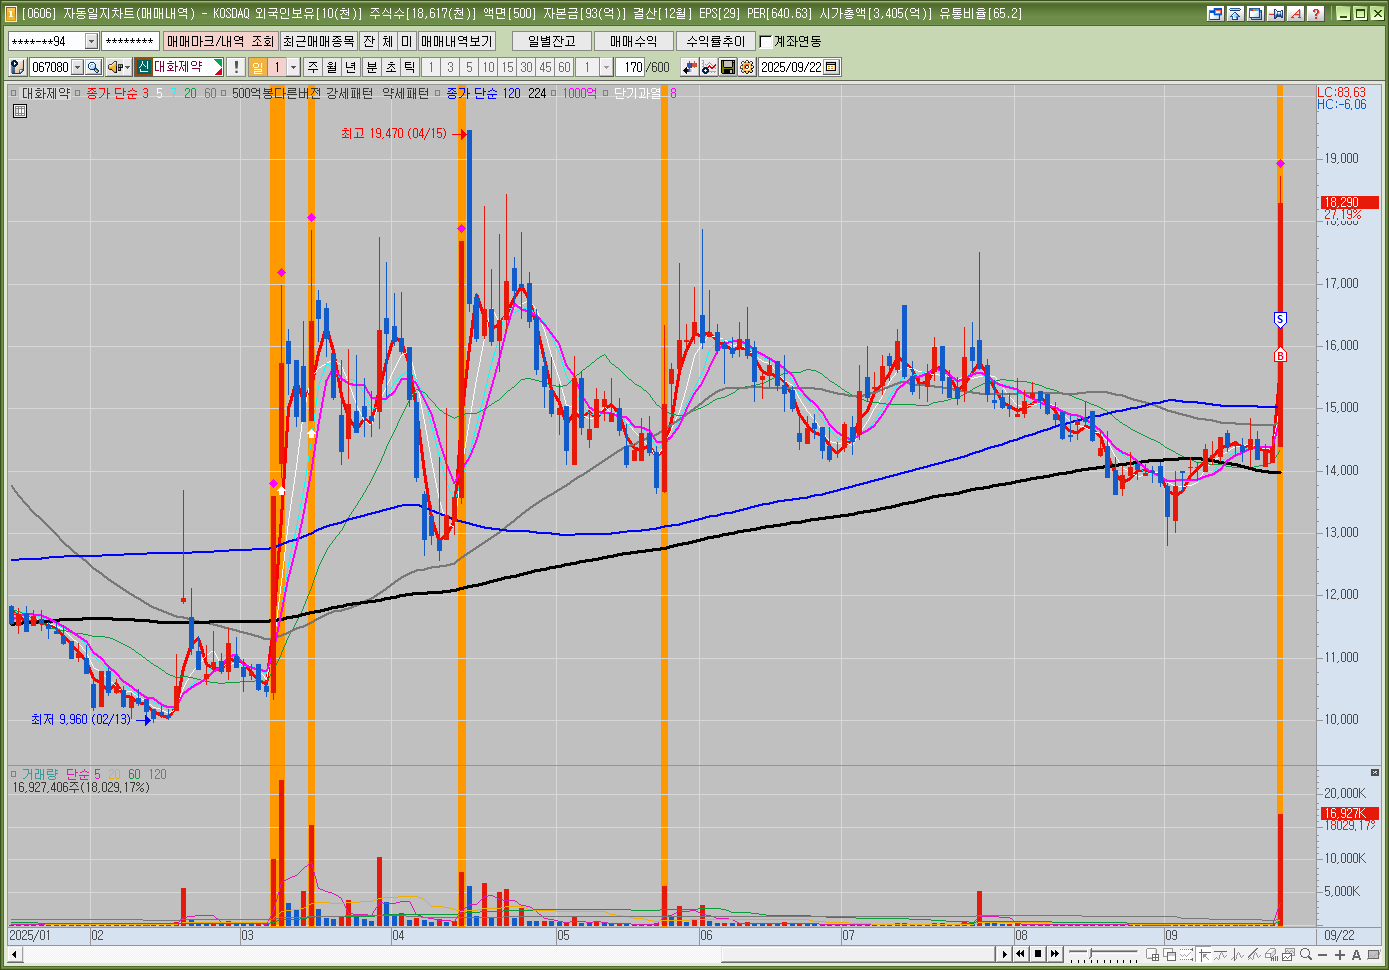Click the 매매마크/내역 조회 button
The width and height of the screenshot is (1389, 970).
click(x=220, y=41)
